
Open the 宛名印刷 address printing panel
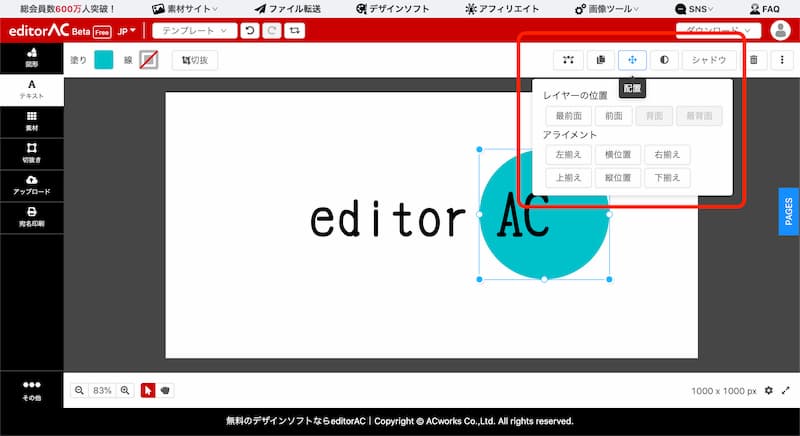click(x=32, y=218)
